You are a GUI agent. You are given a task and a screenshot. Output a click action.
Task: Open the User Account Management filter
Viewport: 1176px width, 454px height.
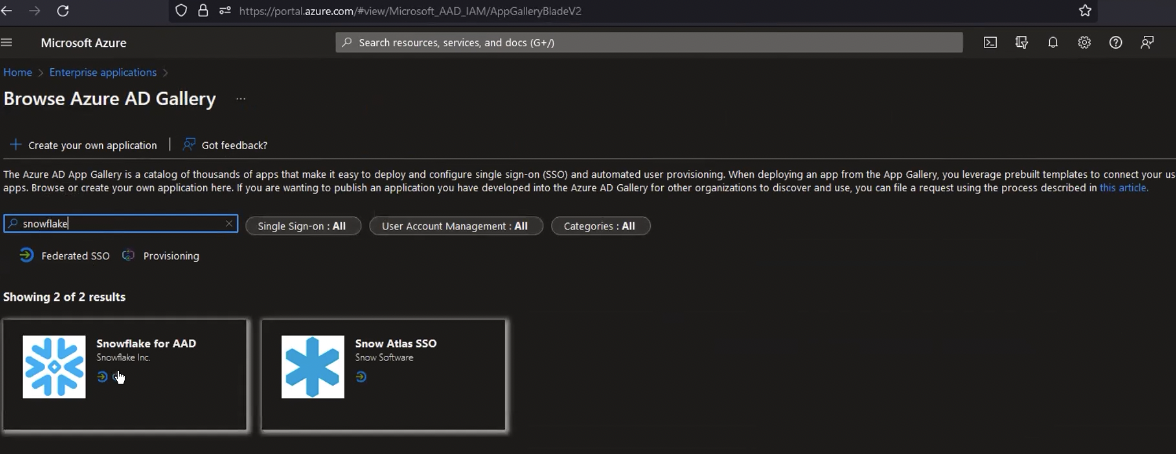point(456,226)
